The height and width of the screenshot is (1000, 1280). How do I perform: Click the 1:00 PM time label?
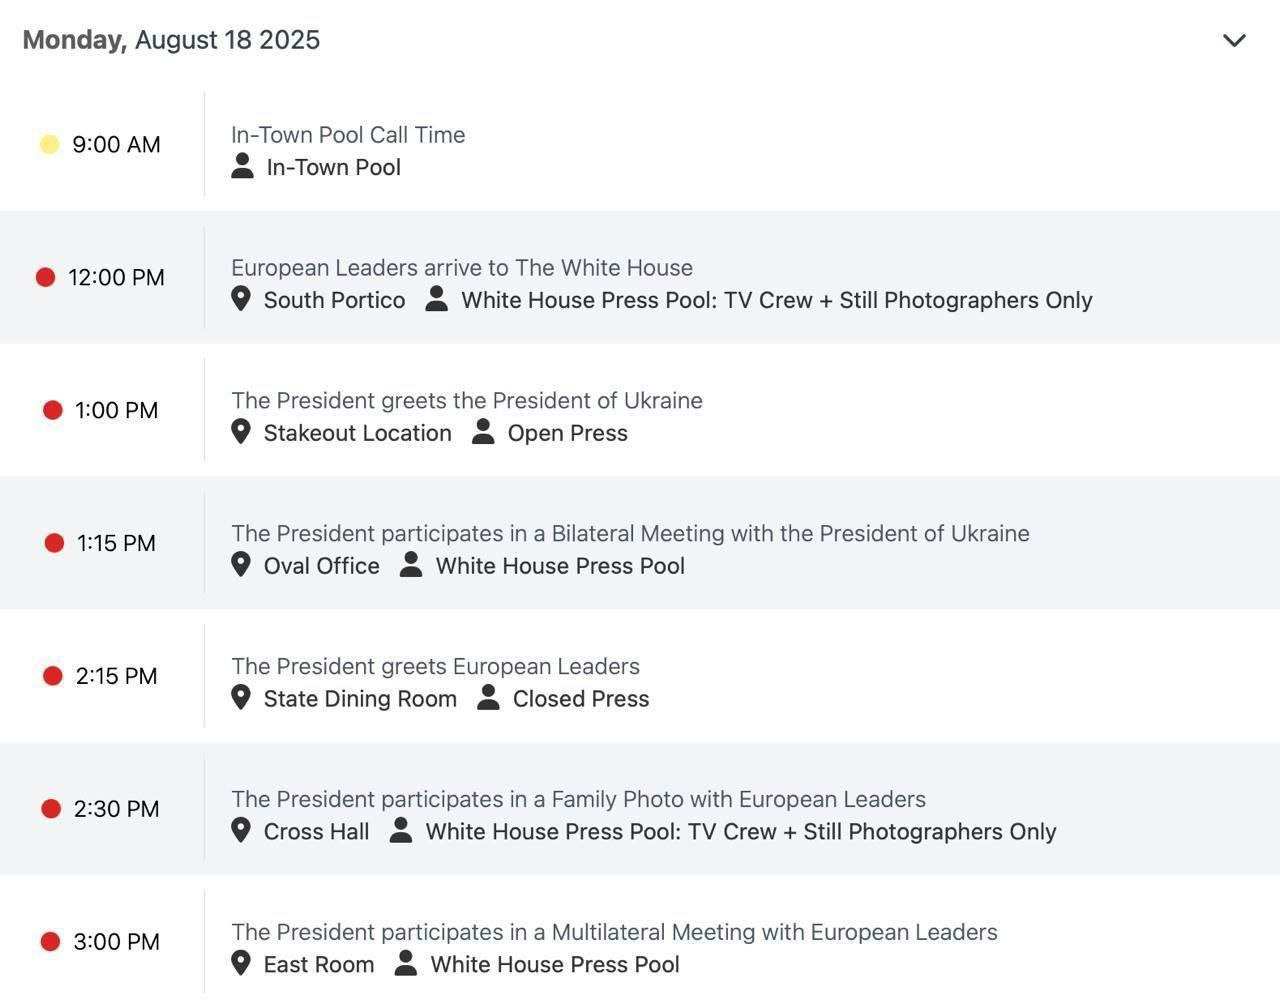tap(116, 410)
